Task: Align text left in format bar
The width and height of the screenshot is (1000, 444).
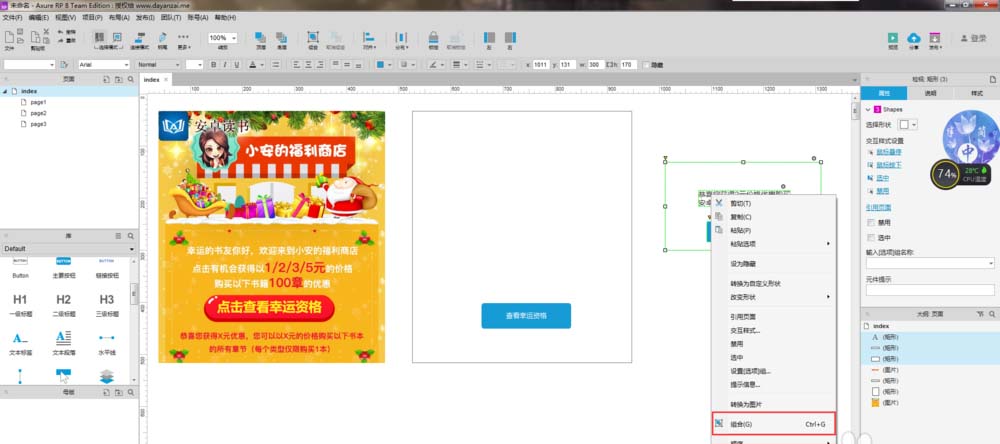Action: click(x=297, y=64)
